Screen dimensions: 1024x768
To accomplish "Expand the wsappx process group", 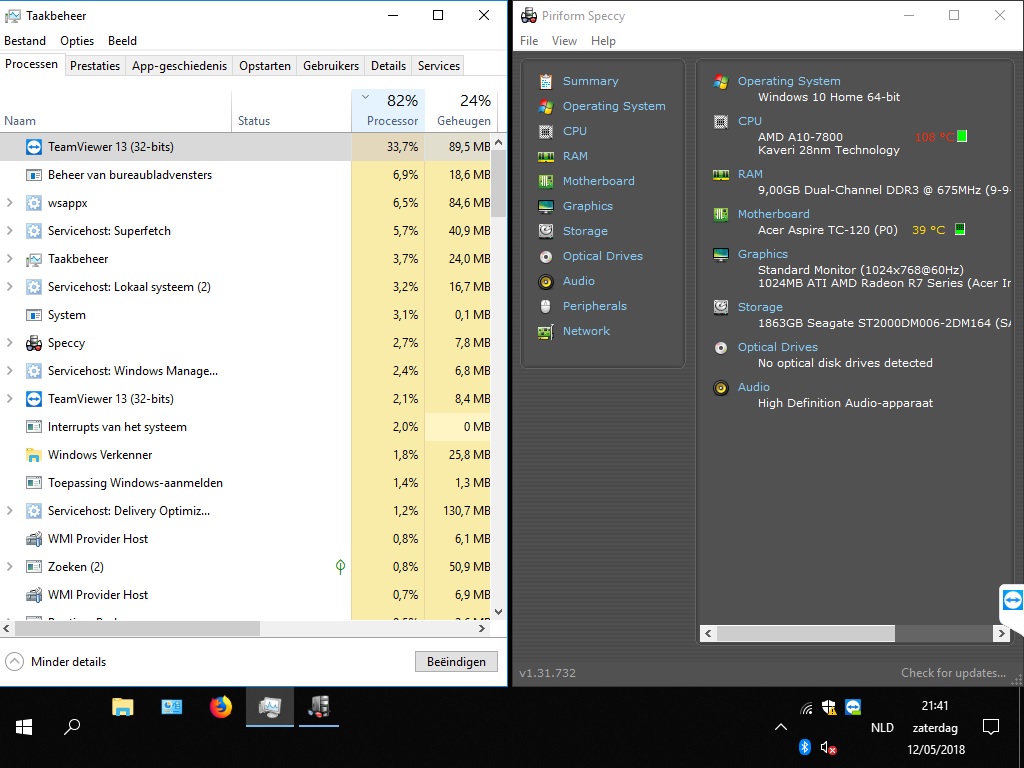I will tap(10, 202).
